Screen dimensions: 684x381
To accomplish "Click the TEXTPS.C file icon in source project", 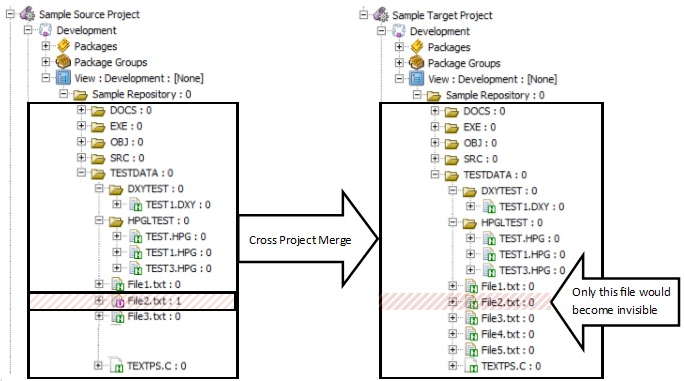I will click(x=116, y=365).
